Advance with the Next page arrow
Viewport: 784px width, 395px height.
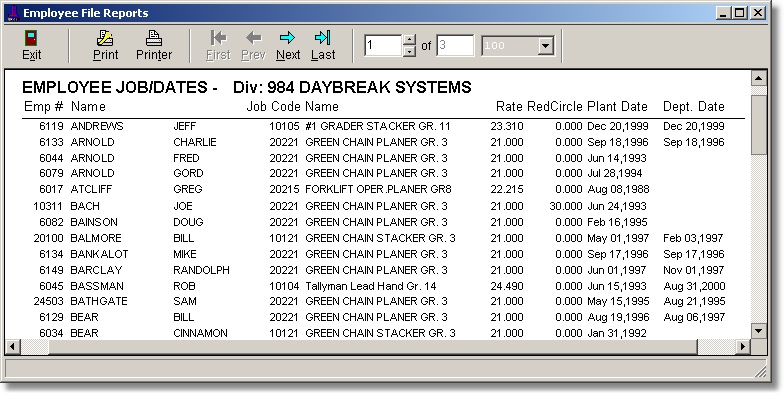pos(288,38)
